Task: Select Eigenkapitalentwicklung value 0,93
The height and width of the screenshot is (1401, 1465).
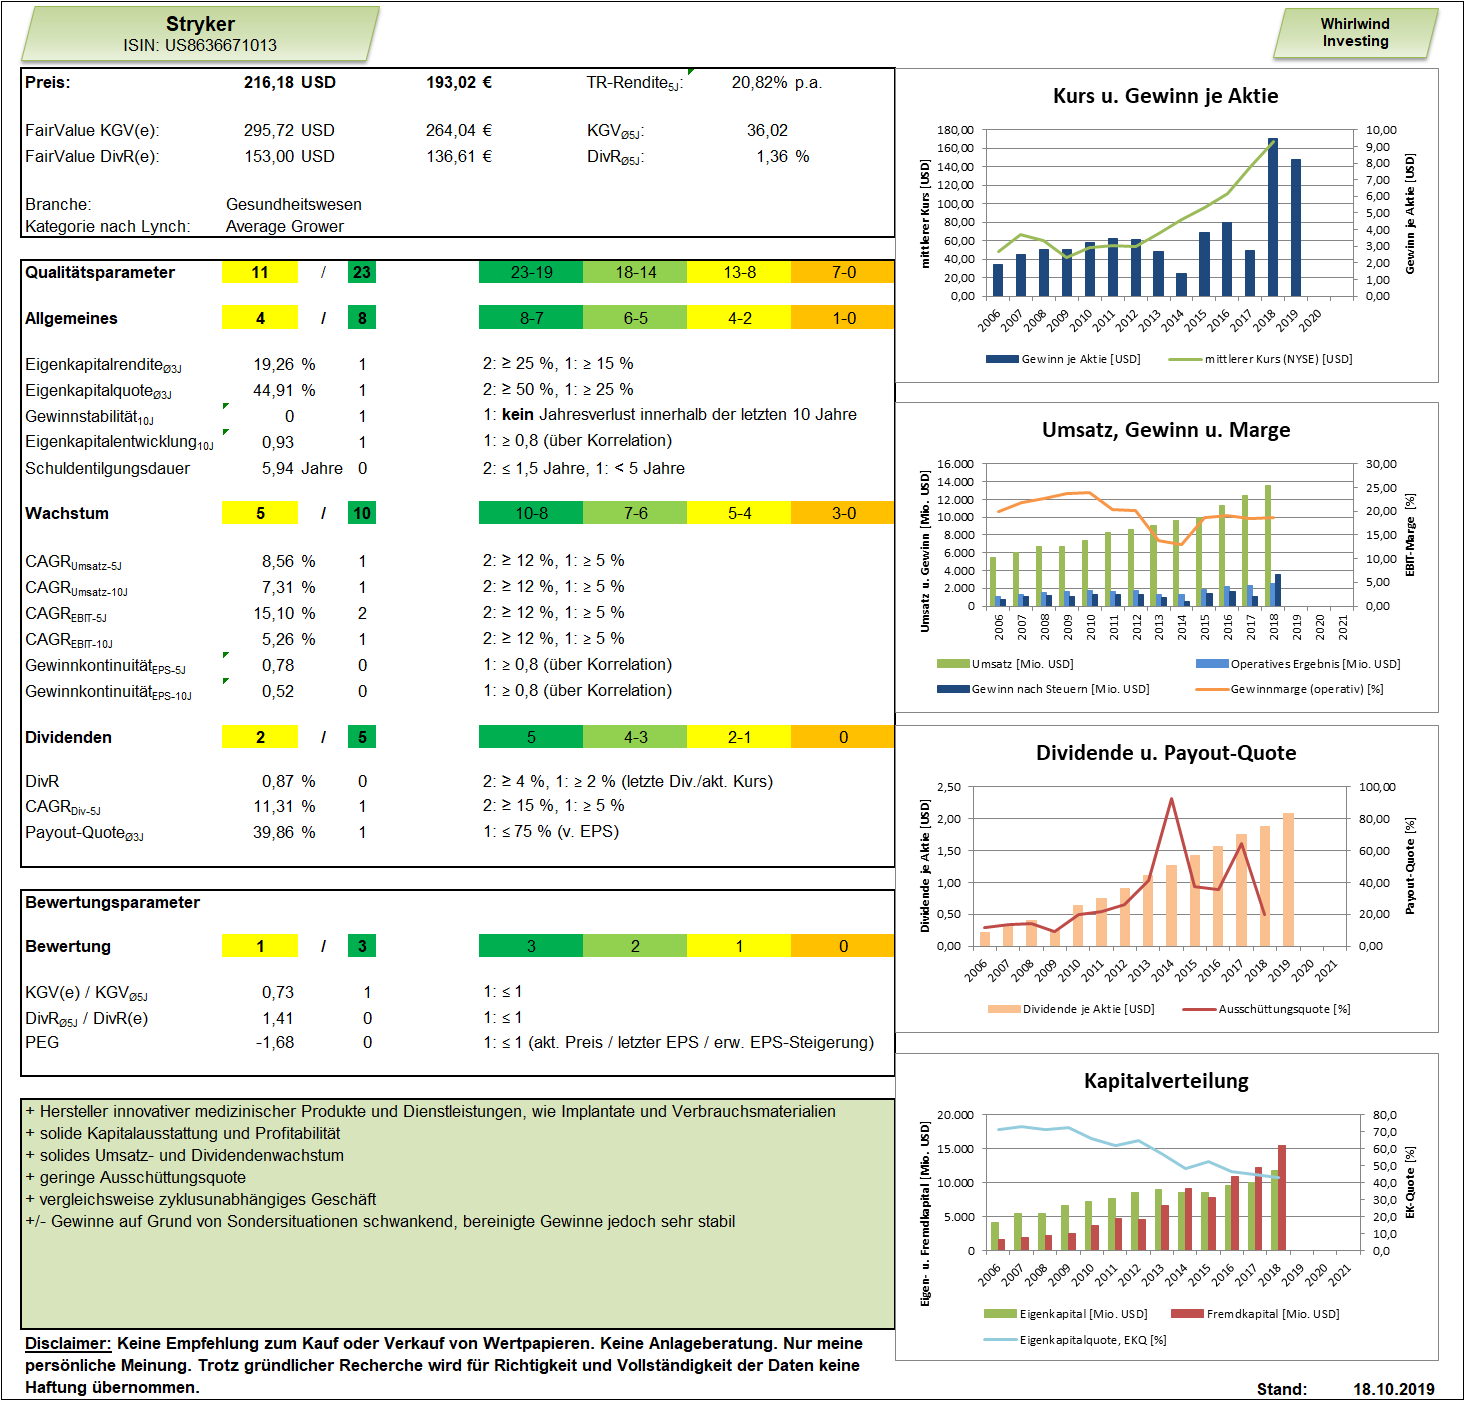Action: (x=278, y=442)
